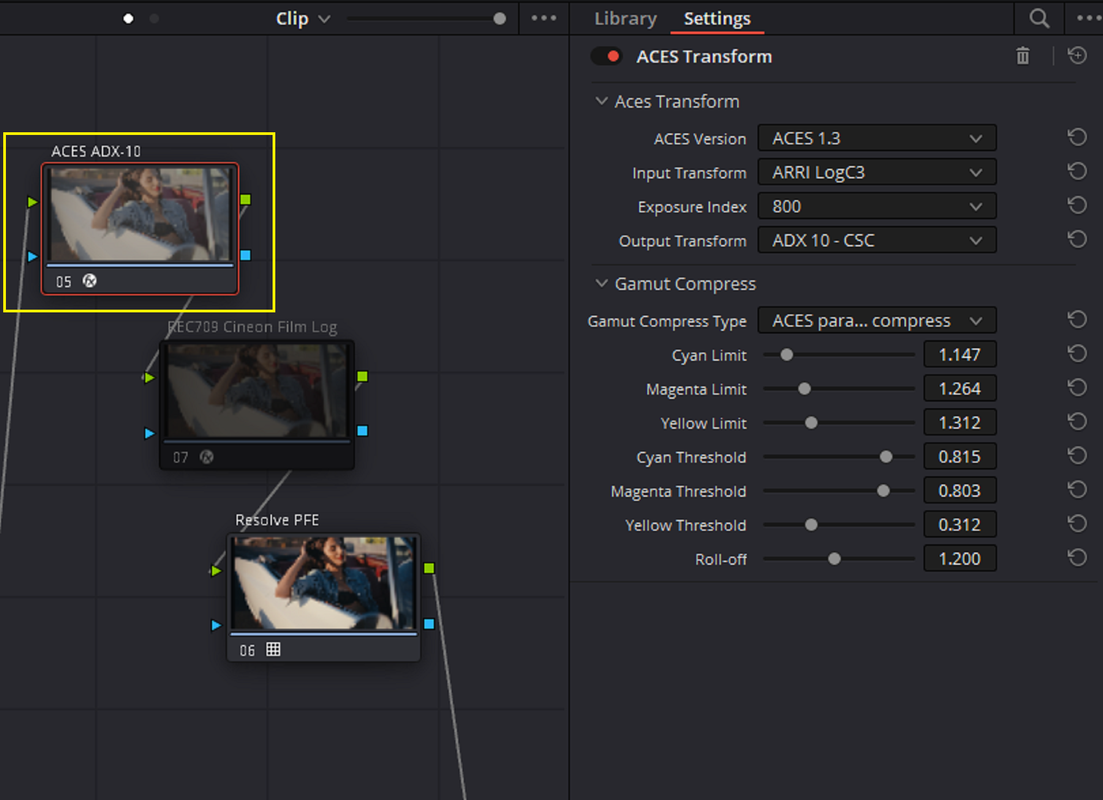Image resolution: width=1103 pixels, height=800 pixels.
Task: Reset the Gamut Compress Type setting
Action: click(x=1077, y=319)
